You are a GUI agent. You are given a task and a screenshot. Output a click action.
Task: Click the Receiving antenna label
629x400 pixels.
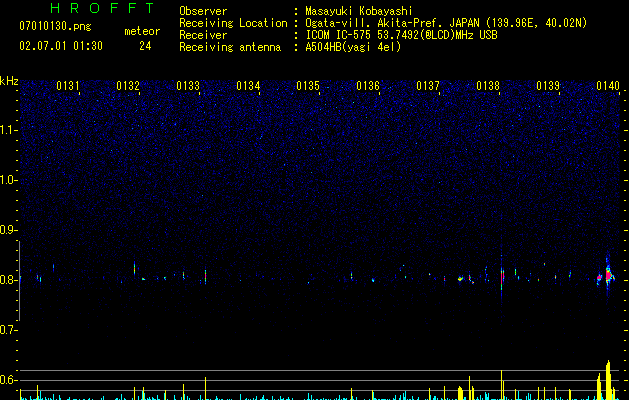[x=230, y=47]
